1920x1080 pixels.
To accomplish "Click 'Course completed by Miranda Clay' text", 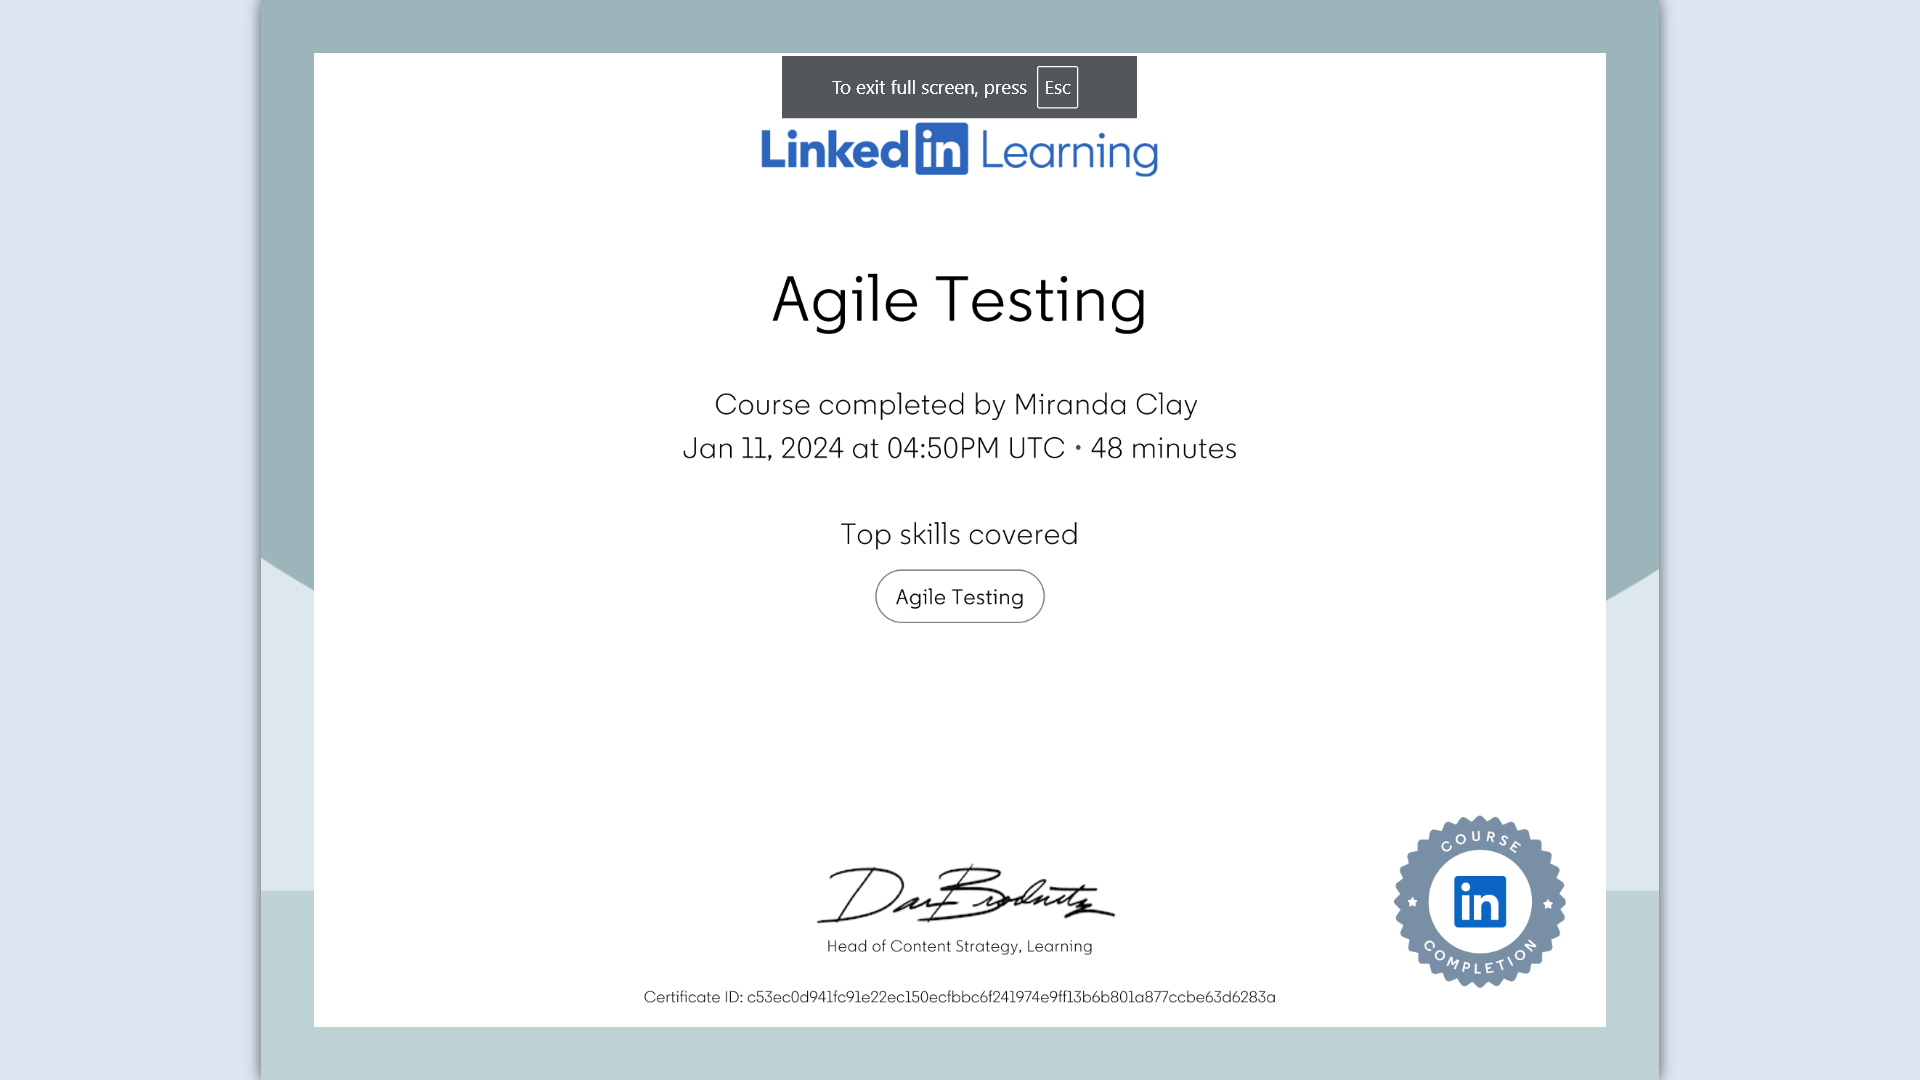I will [956, 404].
